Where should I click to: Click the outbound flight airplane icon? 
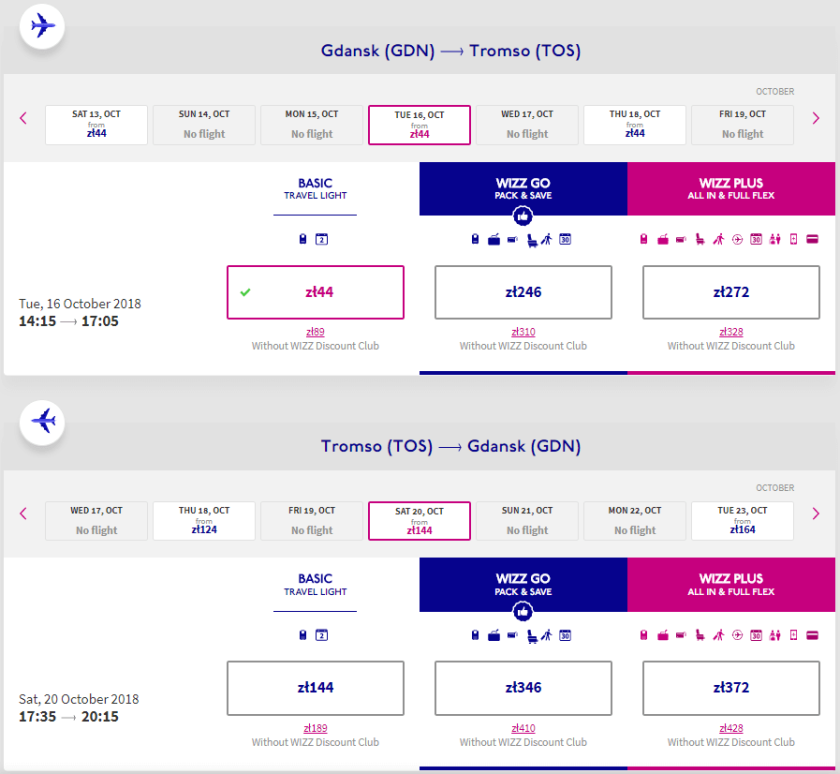tap(42, 25)
